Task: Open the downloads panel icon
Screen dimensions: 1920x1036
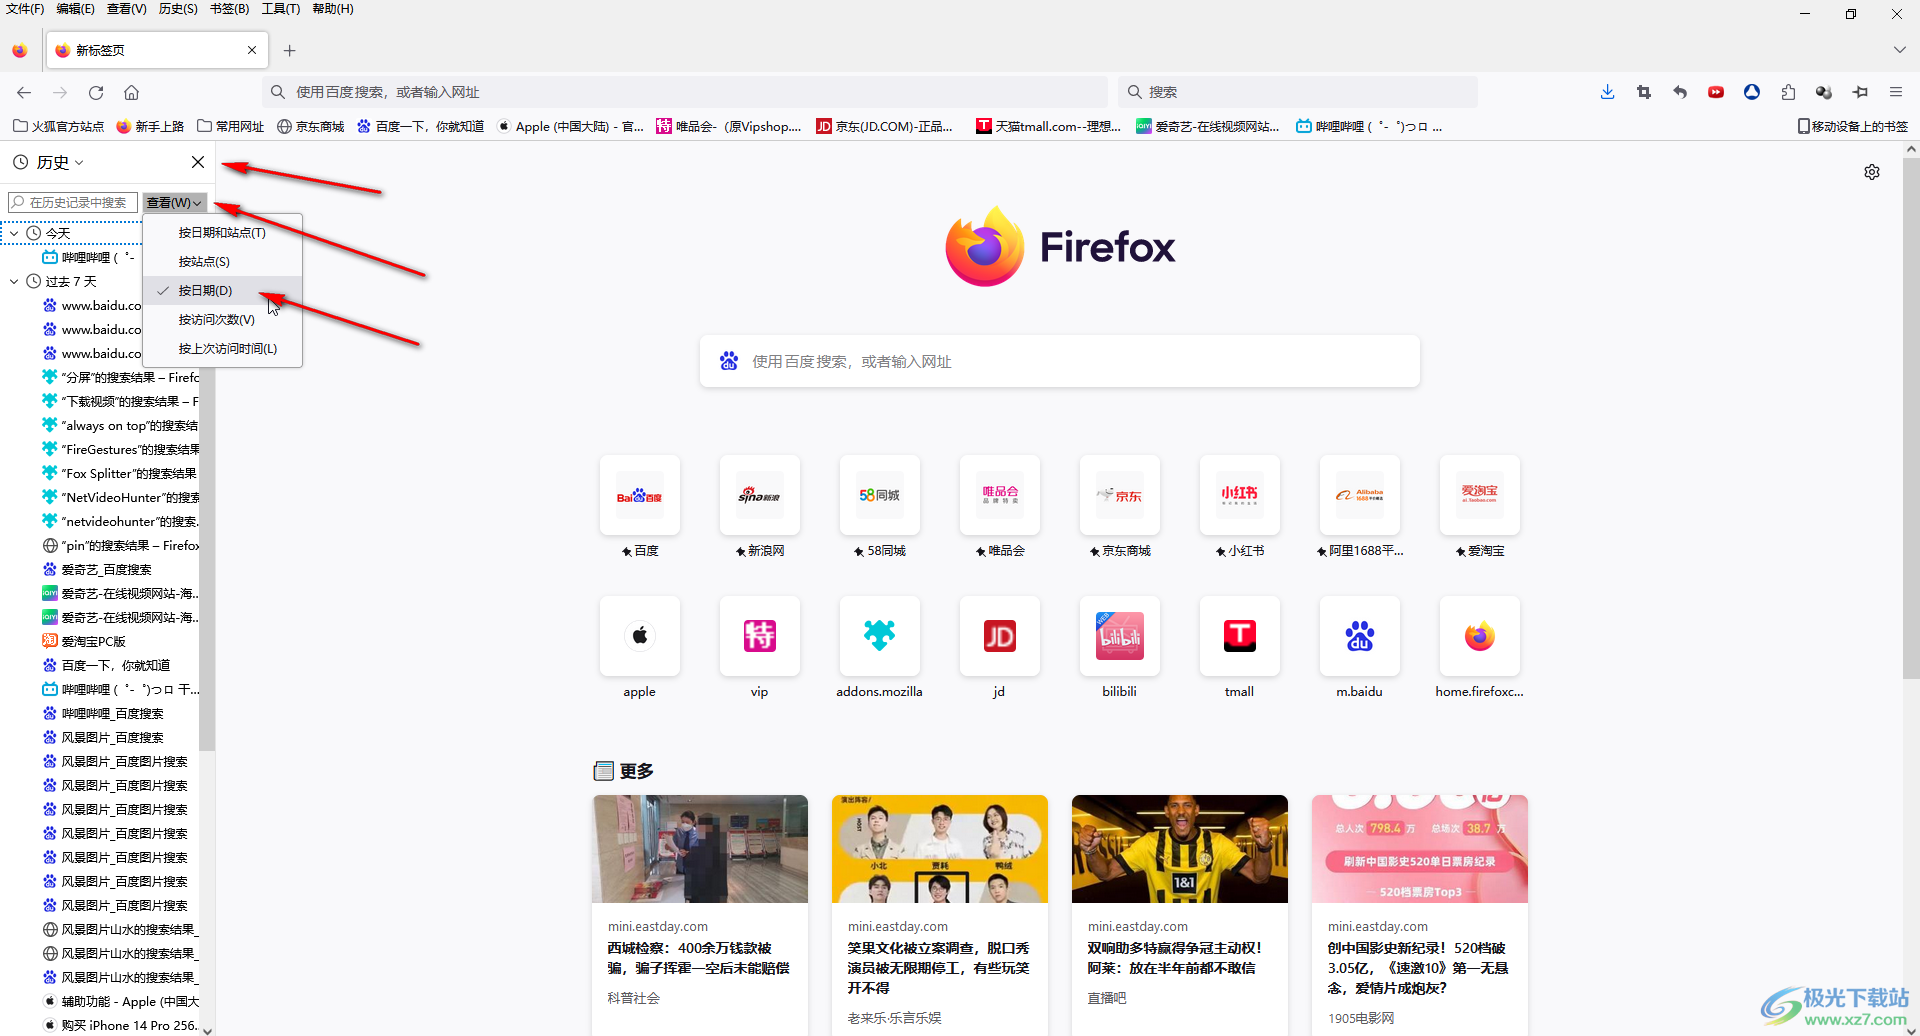Action: tap(1607, 92)
